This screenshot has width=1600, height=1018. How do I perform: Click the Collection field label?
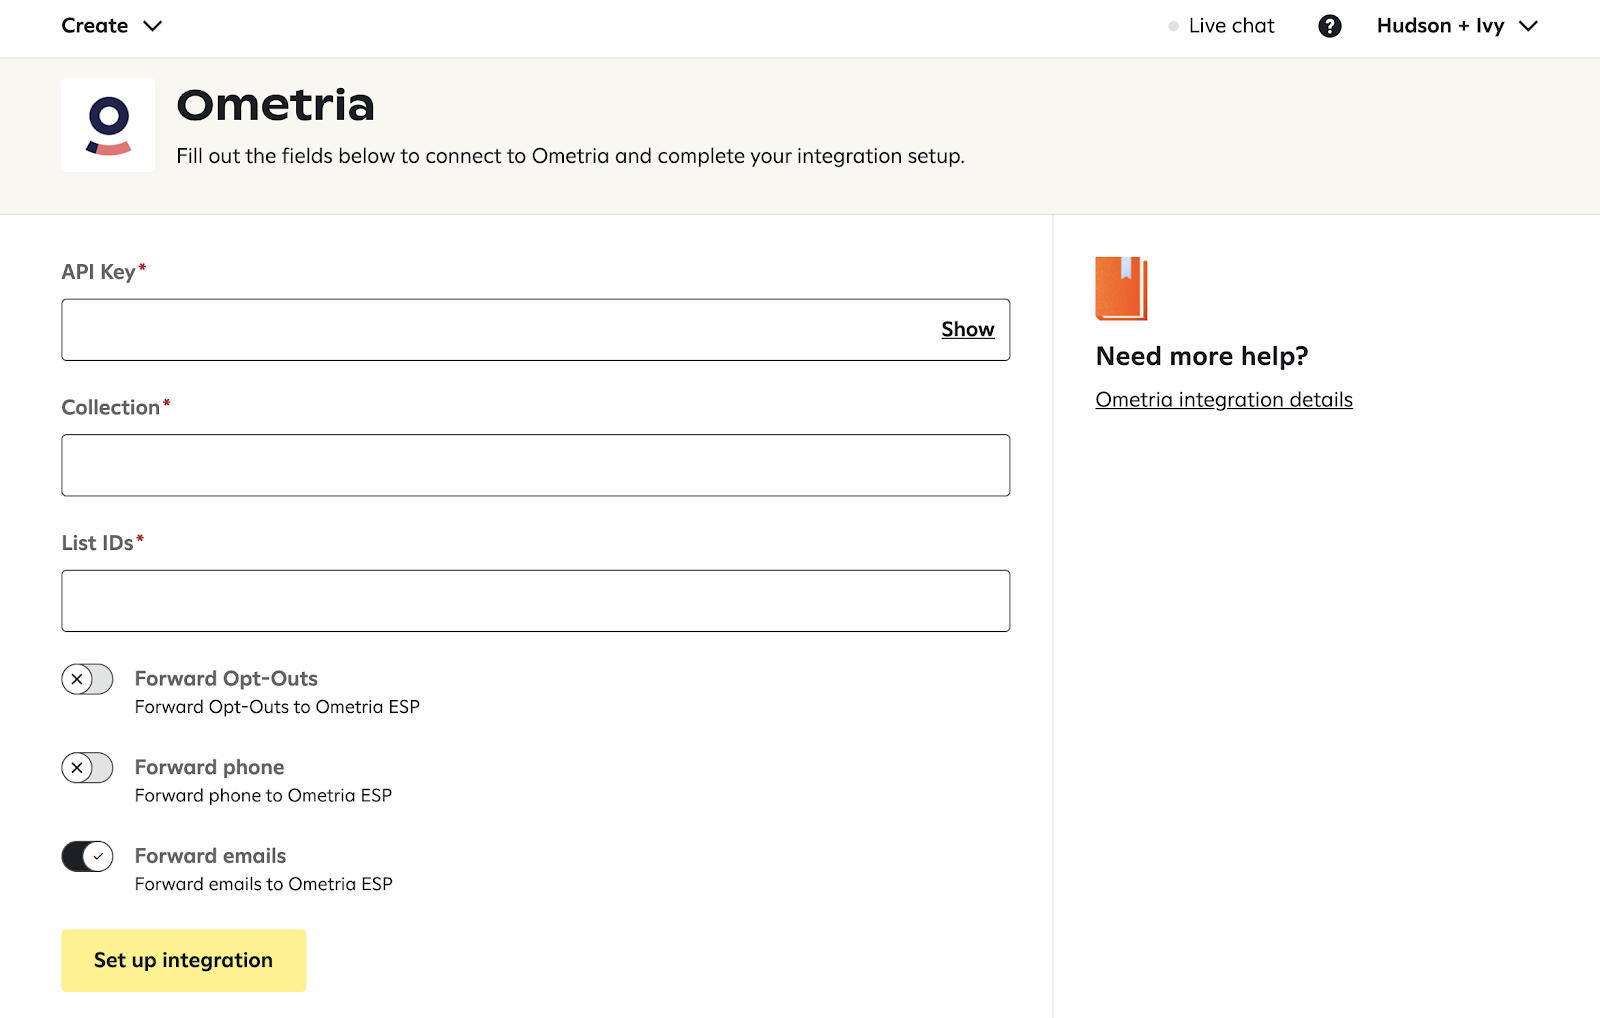pos(116,407)
